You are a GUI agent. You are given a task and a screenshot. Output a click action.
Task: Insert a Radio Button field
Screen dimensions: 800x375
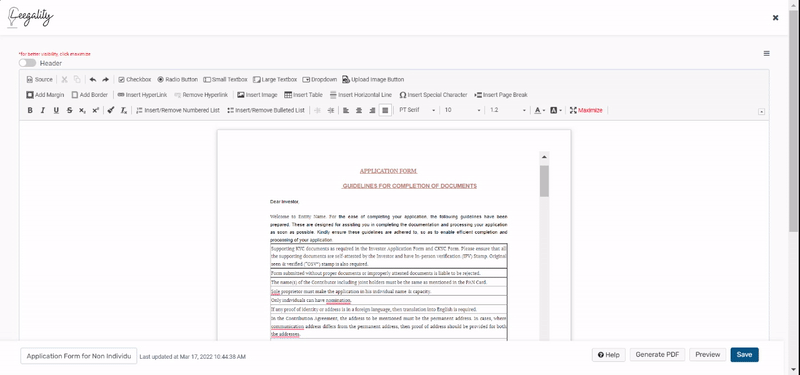pos(178,80)
